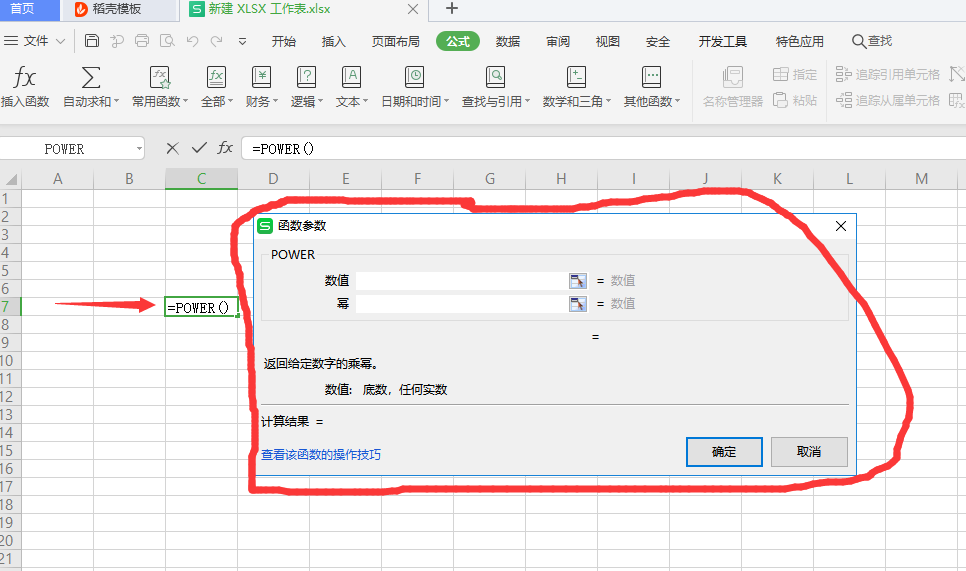Open the Lookup and Reference (查找与引用) icon
966x571 pixels.
pos(495,78)
